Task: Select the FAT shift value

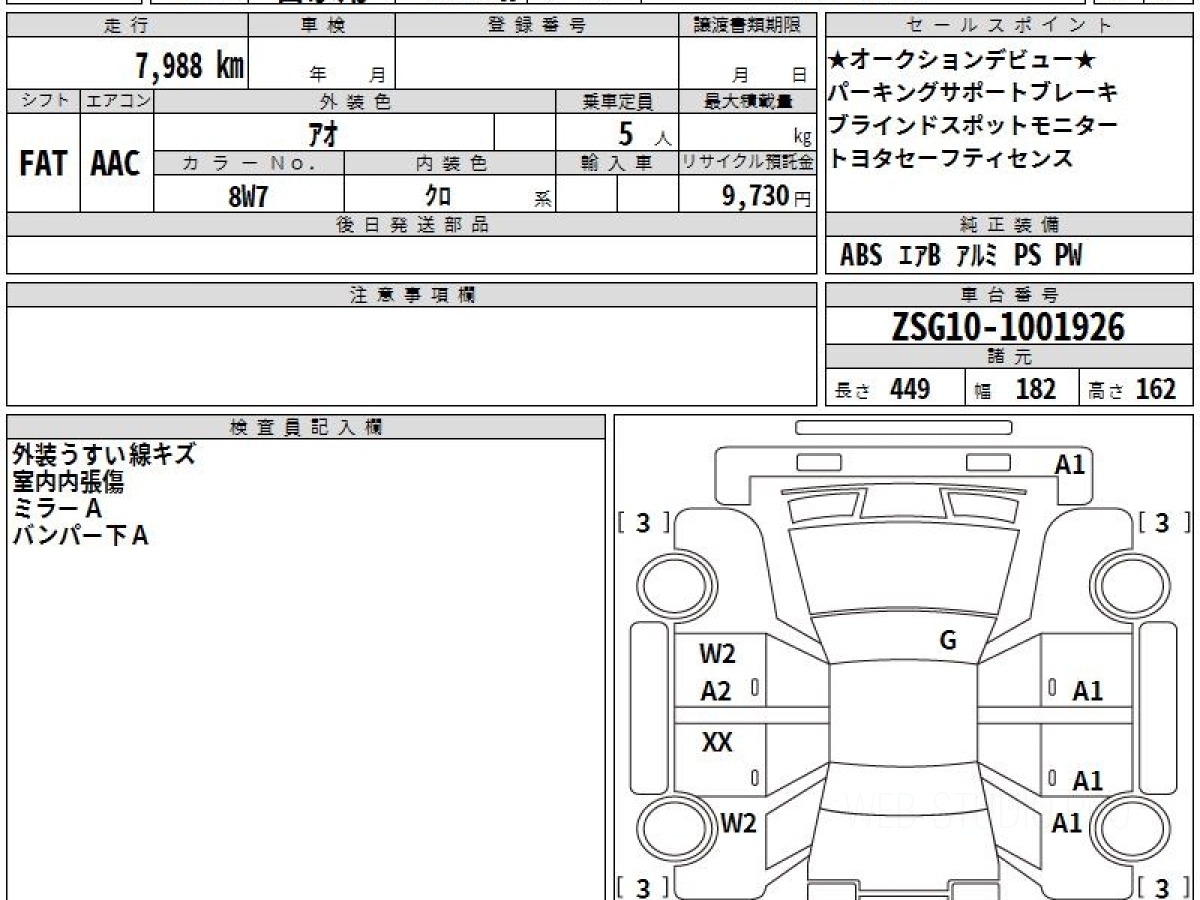Action: click(x=43, y=163)
